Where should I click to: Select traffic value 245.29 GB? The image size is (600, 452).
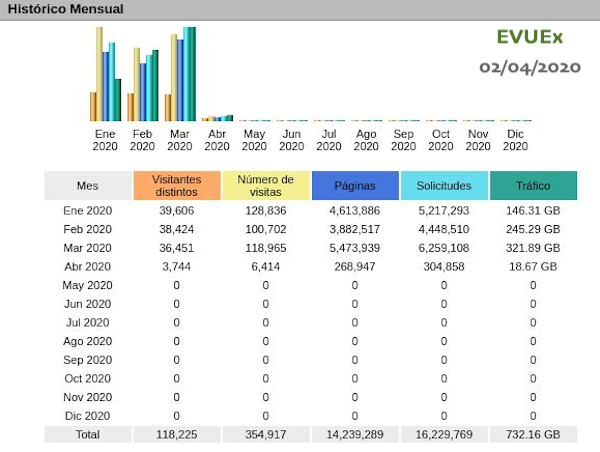[x=533, y=229]
